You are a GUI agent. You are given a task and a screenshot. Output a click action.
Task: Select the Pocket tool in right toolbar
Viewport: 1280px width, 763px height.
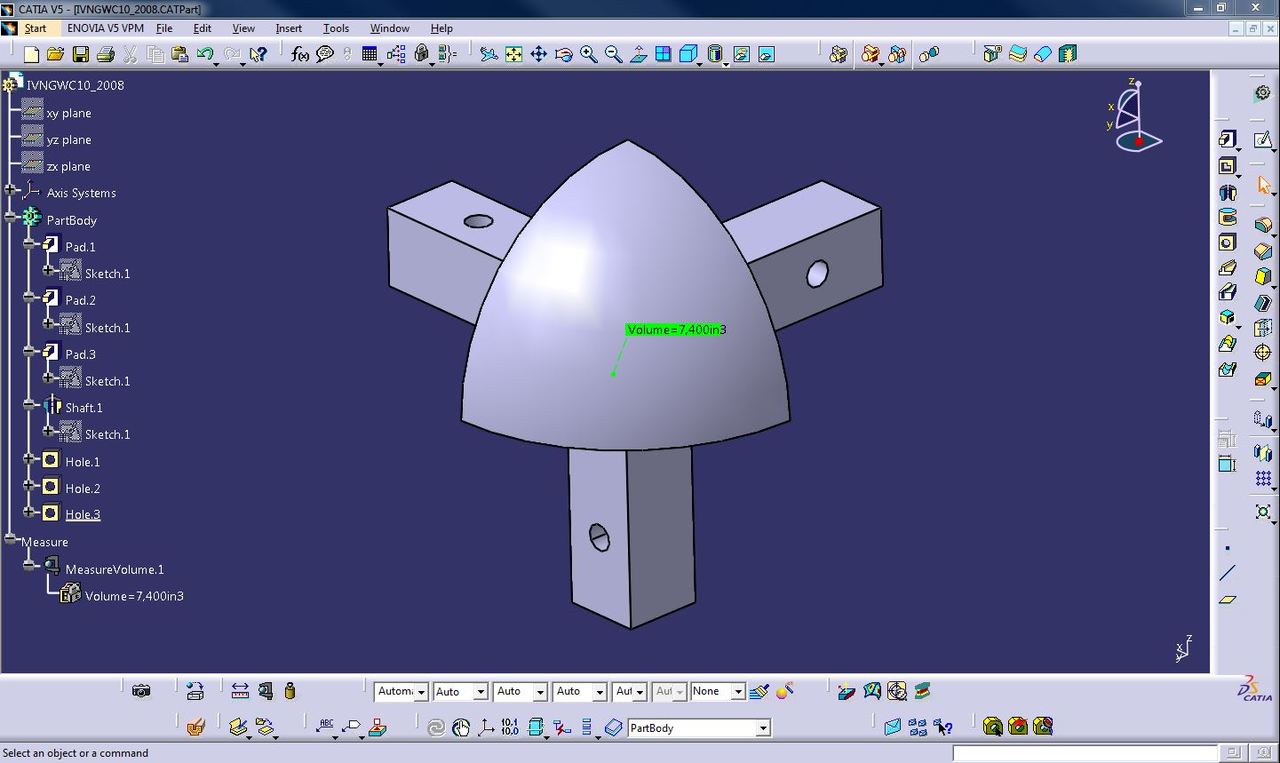(1228, 166)
